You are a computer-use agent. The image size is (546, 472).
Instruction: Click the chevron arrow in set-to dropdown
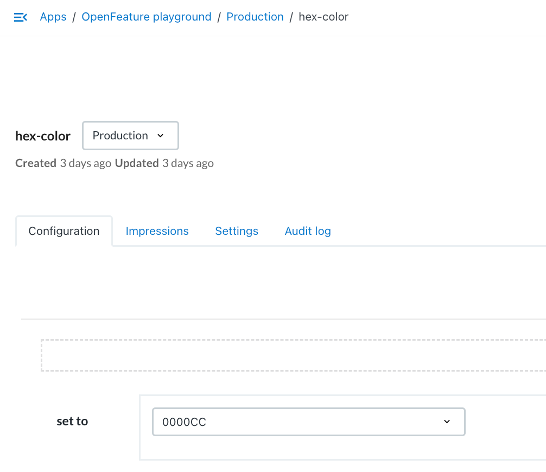tap(447, 422)
